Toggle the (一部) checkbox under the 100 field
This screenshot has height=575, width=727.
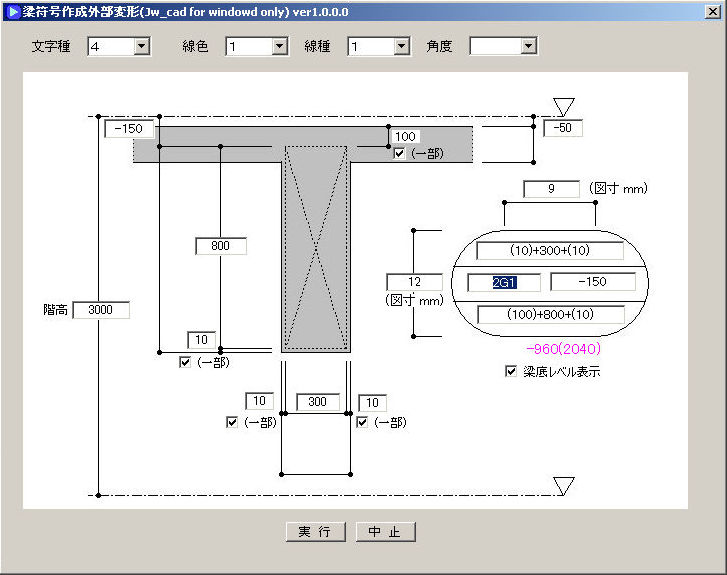tap(400, 153)
